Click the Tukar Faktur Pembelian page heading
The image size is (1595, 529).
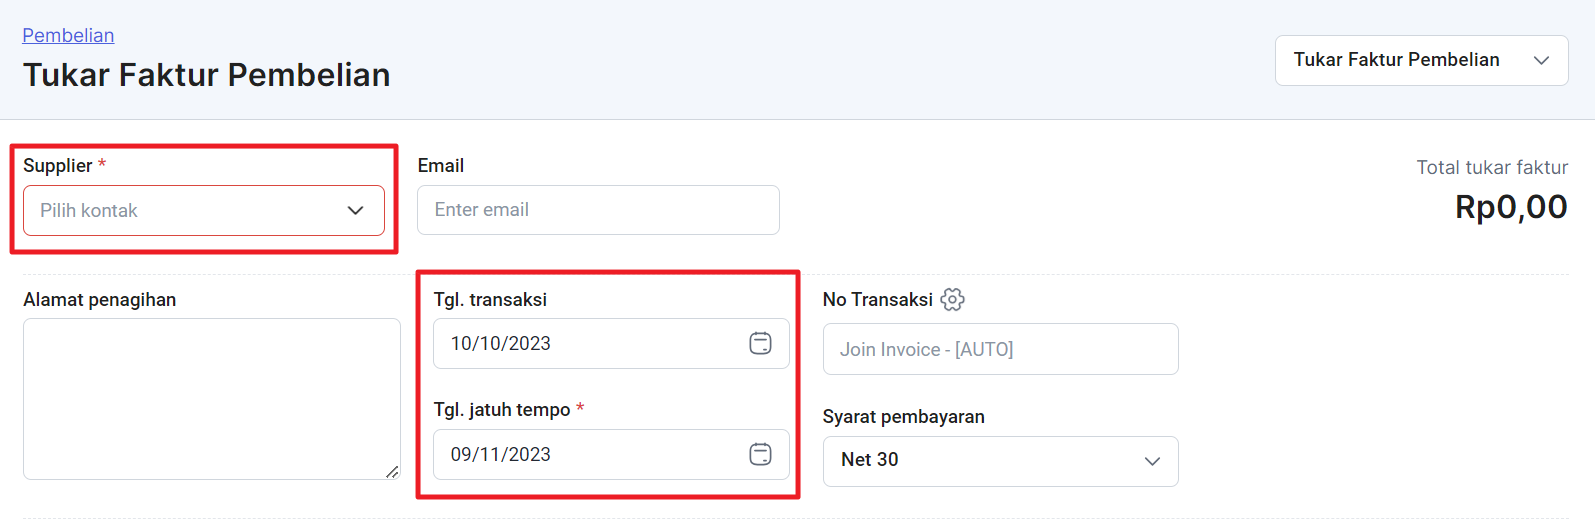click(206, 75)
